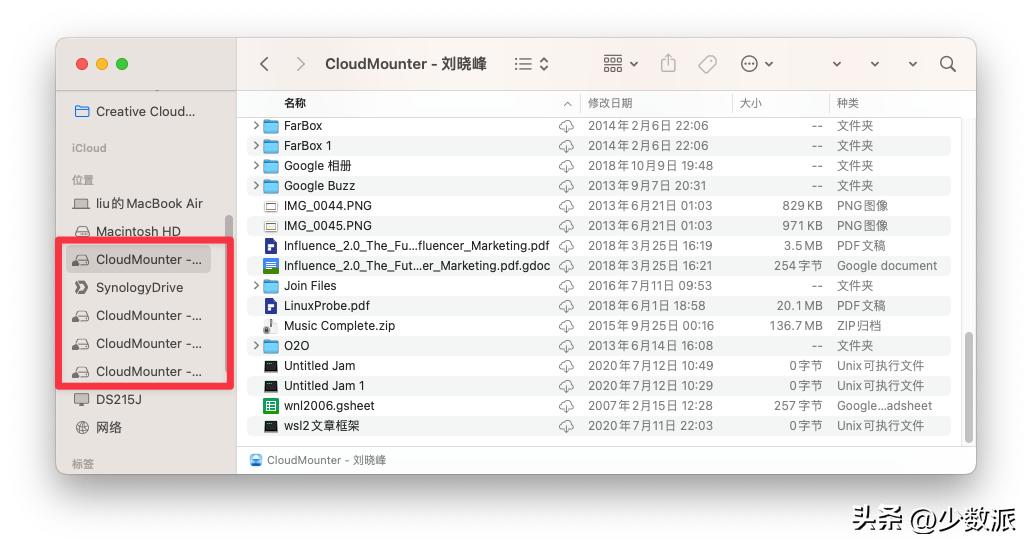Select the Untitled Jam 1 file icon
The image size is (1032, 548).
coord(271,386)
